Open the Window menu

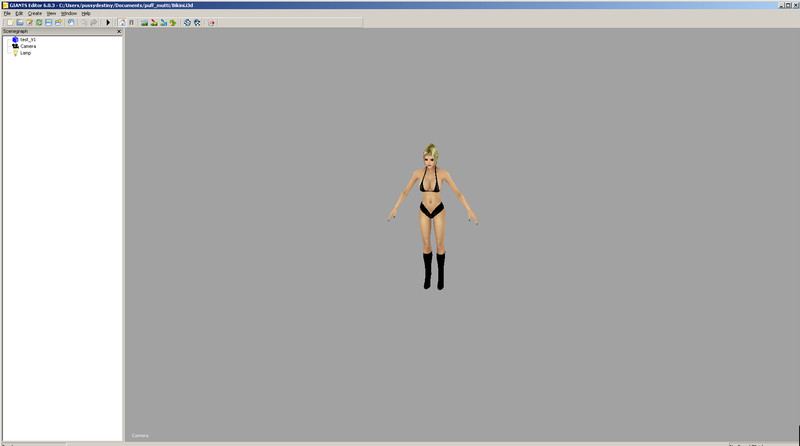[x=68, y=13]
